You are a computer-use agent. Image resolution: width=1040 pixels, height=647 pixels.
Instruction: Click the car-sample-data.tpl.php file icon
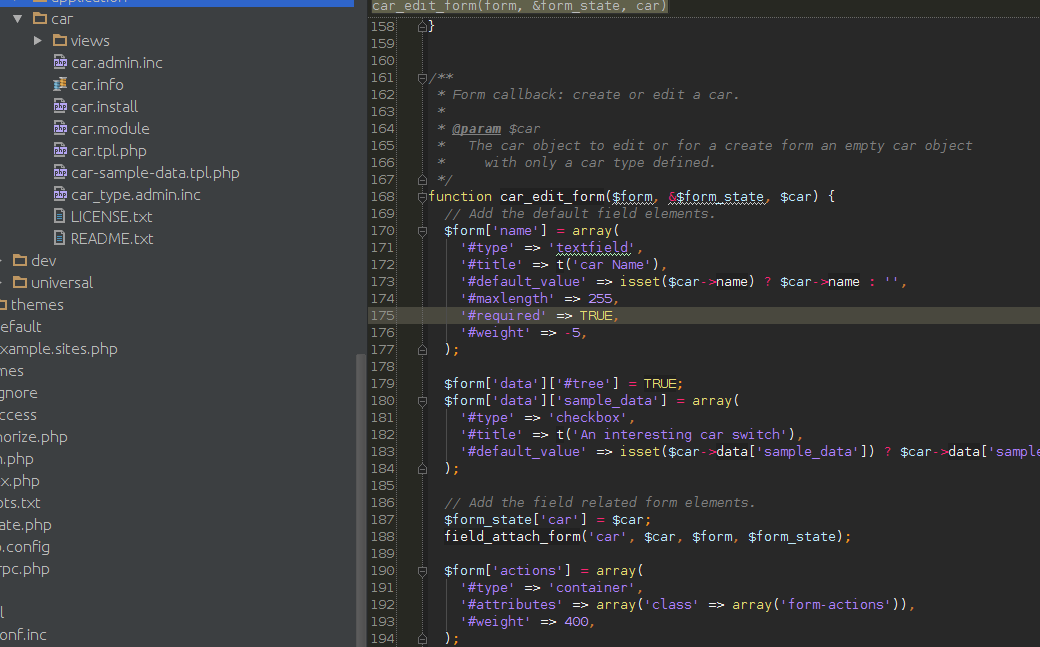click(x=60, y=173)
